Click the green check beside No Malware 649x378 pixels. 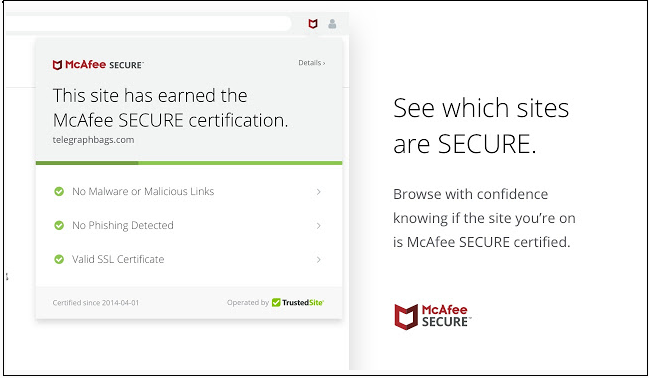tap(59, 191)
